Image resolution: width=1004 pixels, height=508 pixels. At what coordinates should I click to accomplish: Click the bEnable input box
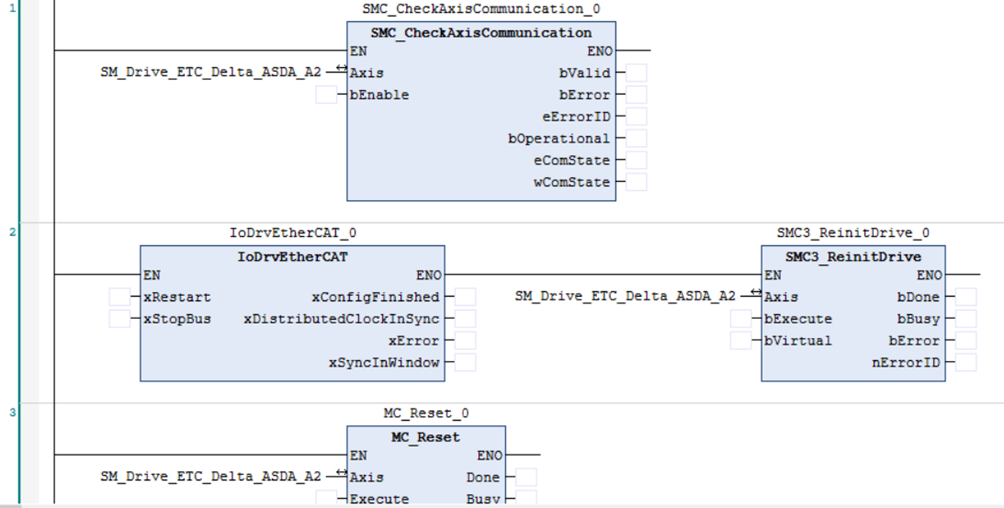click(x=326, y=95)
